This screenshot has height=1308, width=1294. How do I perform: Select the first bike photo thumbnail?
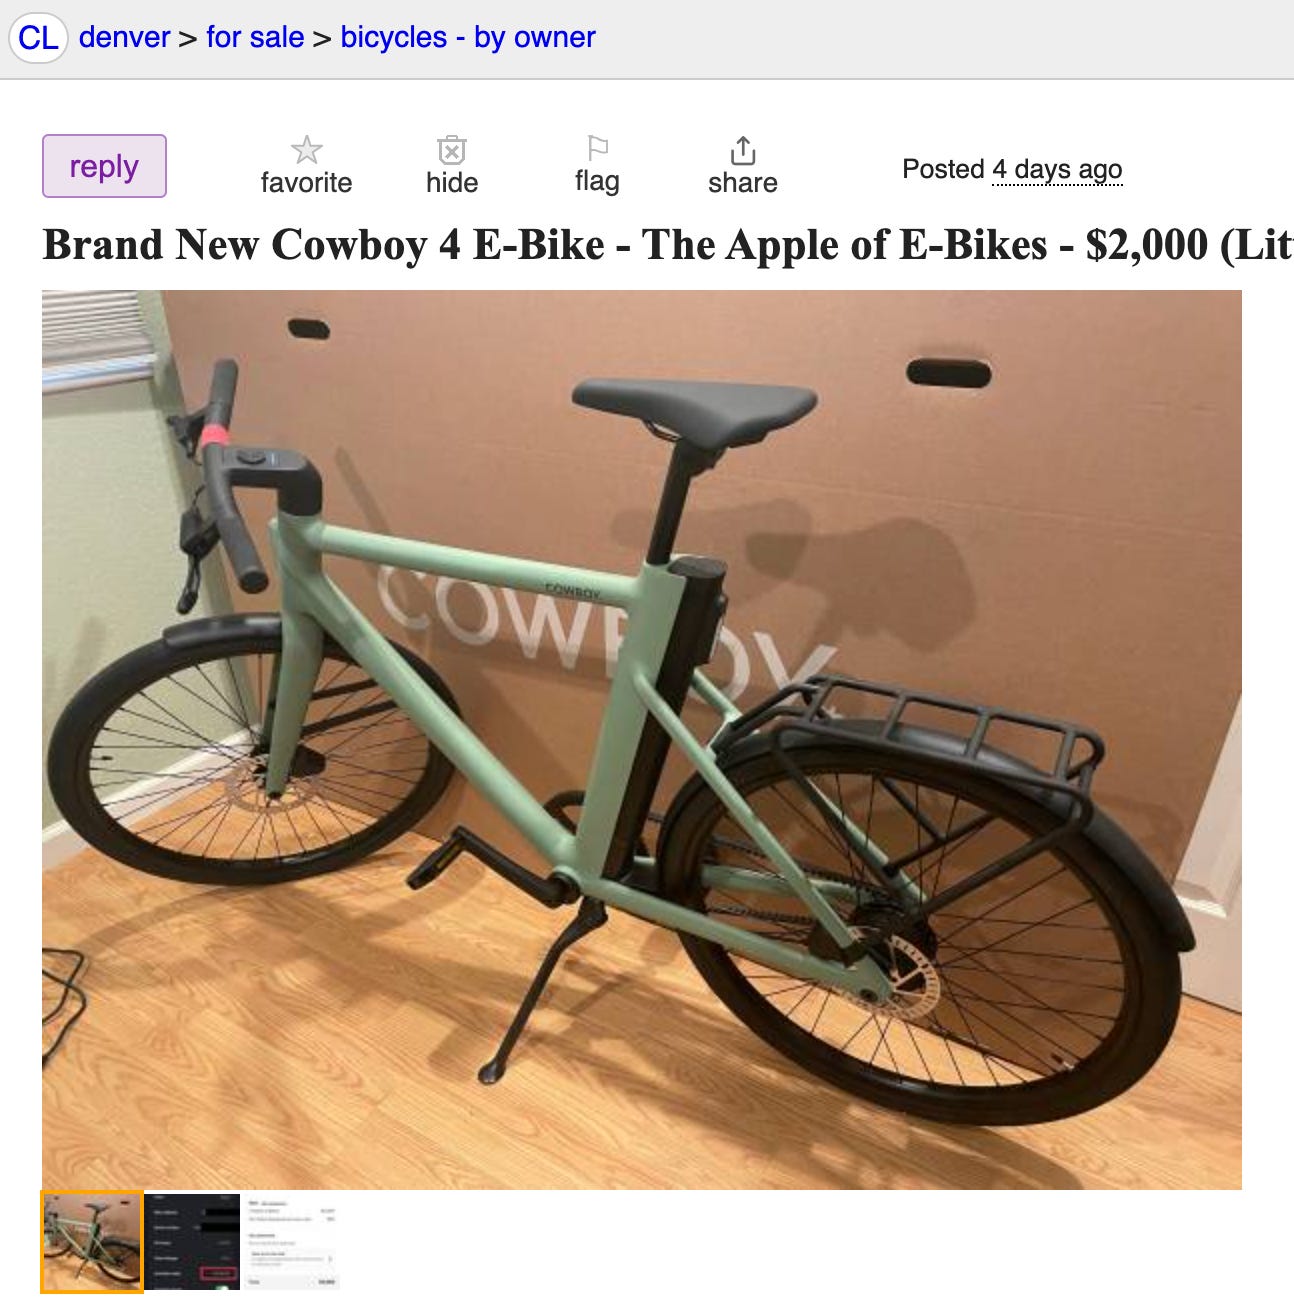pyautogui.click(x=92, y=1242)
